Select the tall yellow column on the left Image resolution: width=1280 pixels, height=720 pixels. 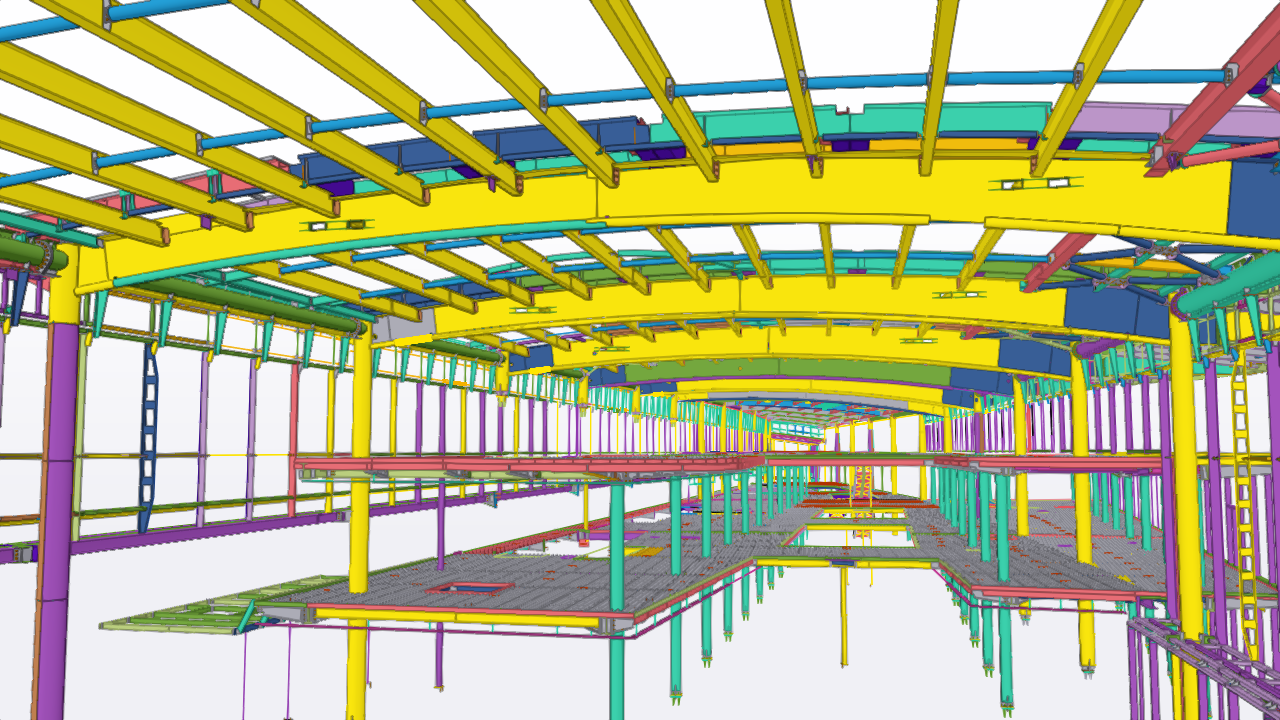[x=360, y=480]
